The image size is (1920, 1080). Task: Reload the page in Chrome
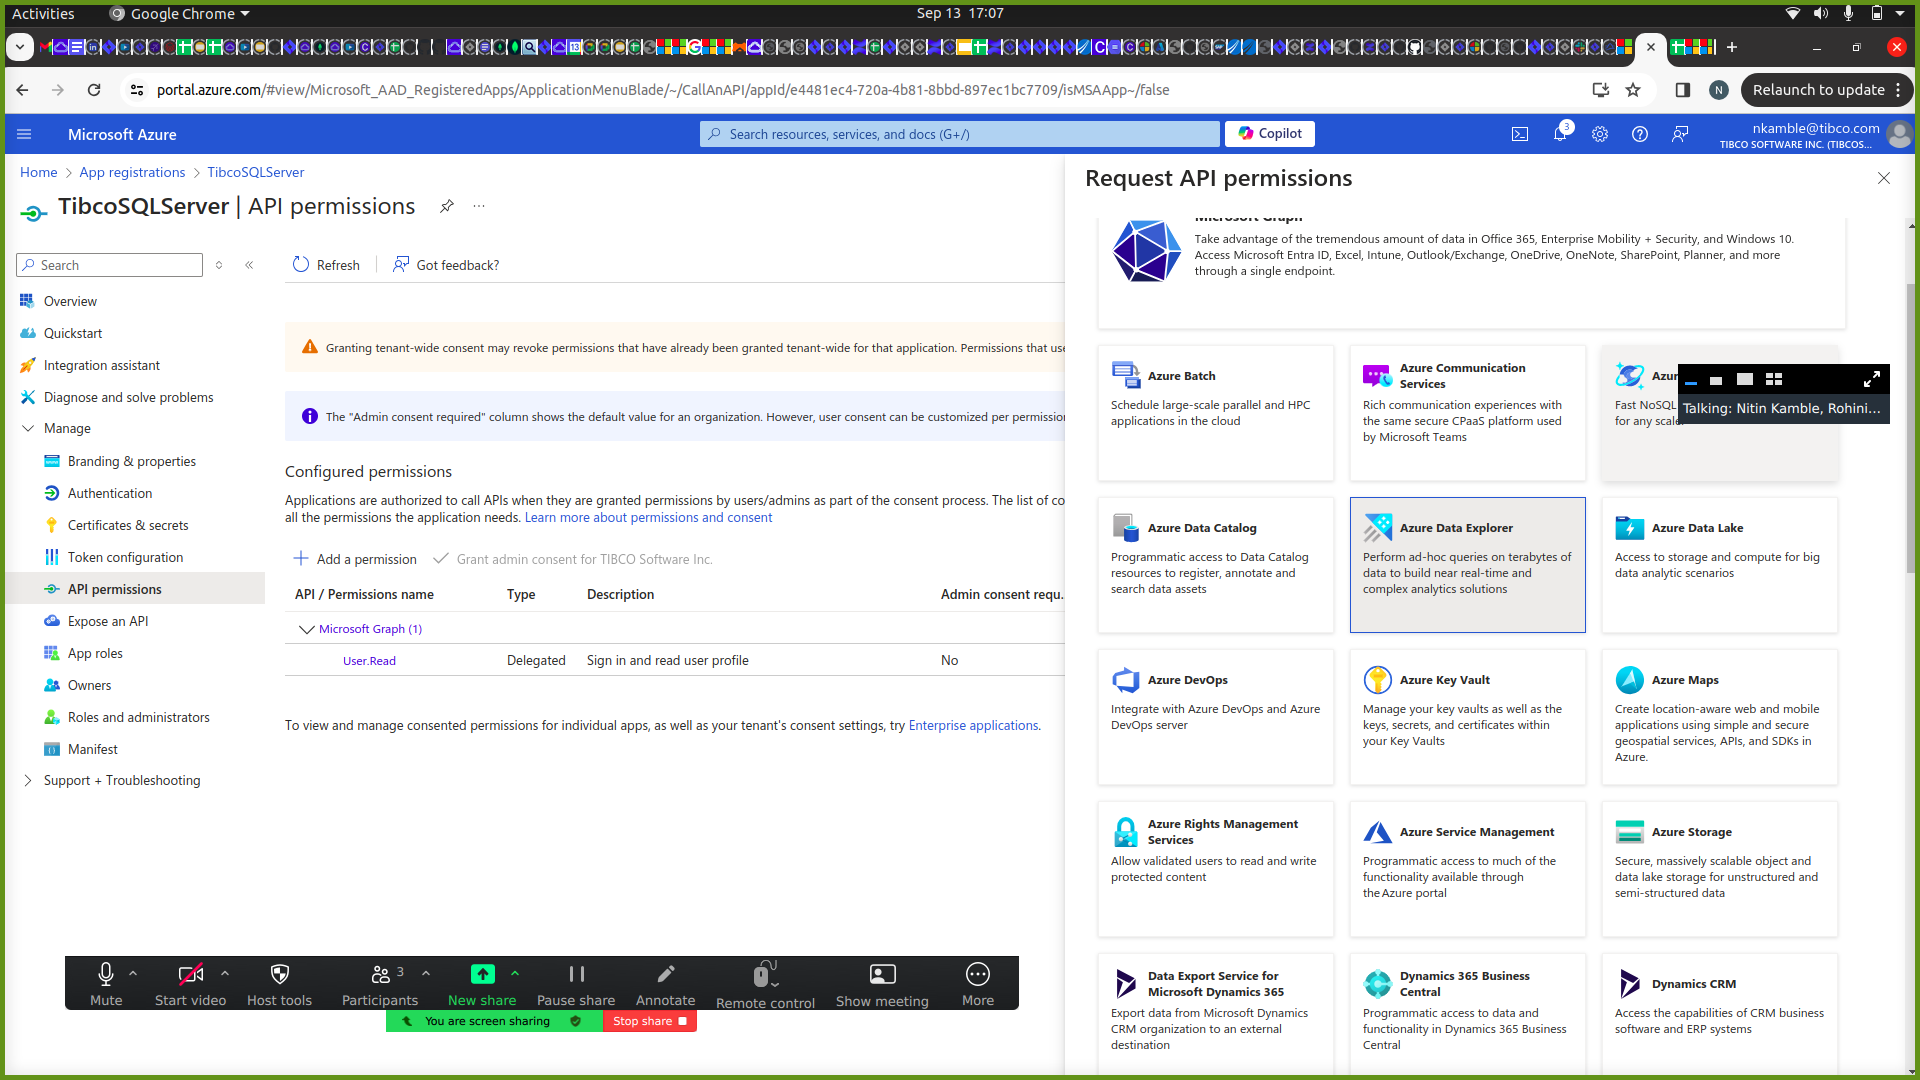click(94, 90)
